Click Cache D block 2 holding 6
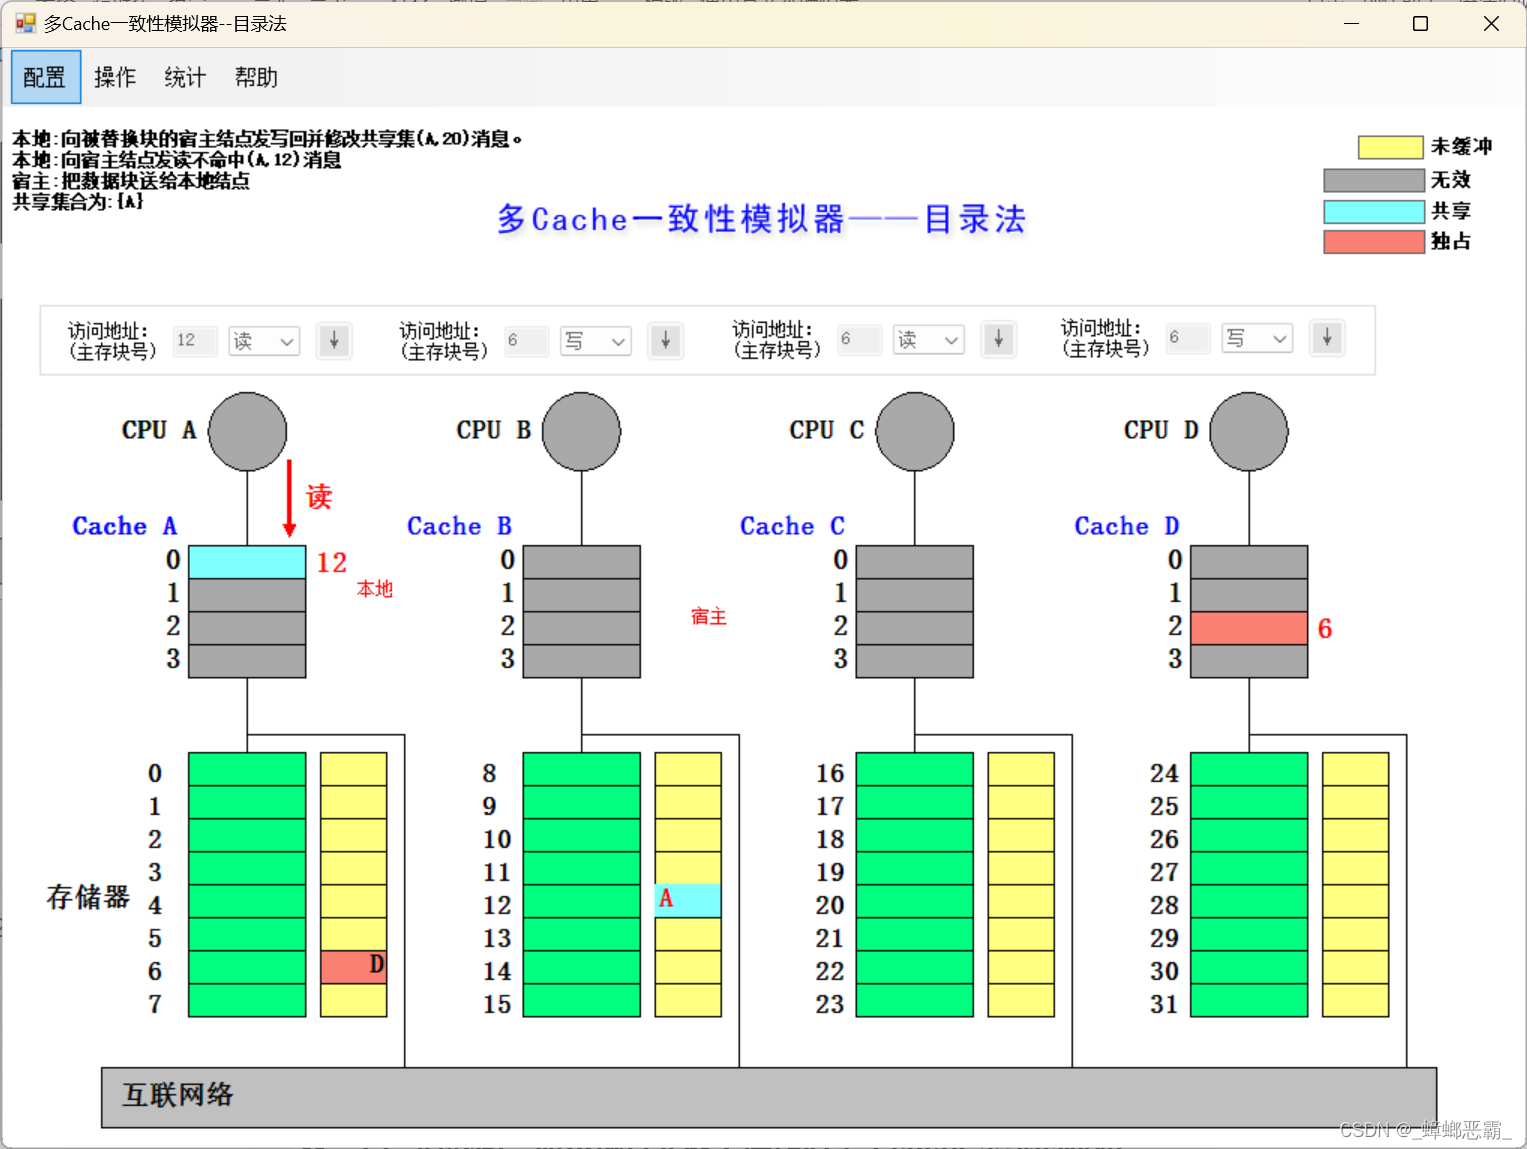This screenshot has width=1527, height=1149. [1249, 628]
